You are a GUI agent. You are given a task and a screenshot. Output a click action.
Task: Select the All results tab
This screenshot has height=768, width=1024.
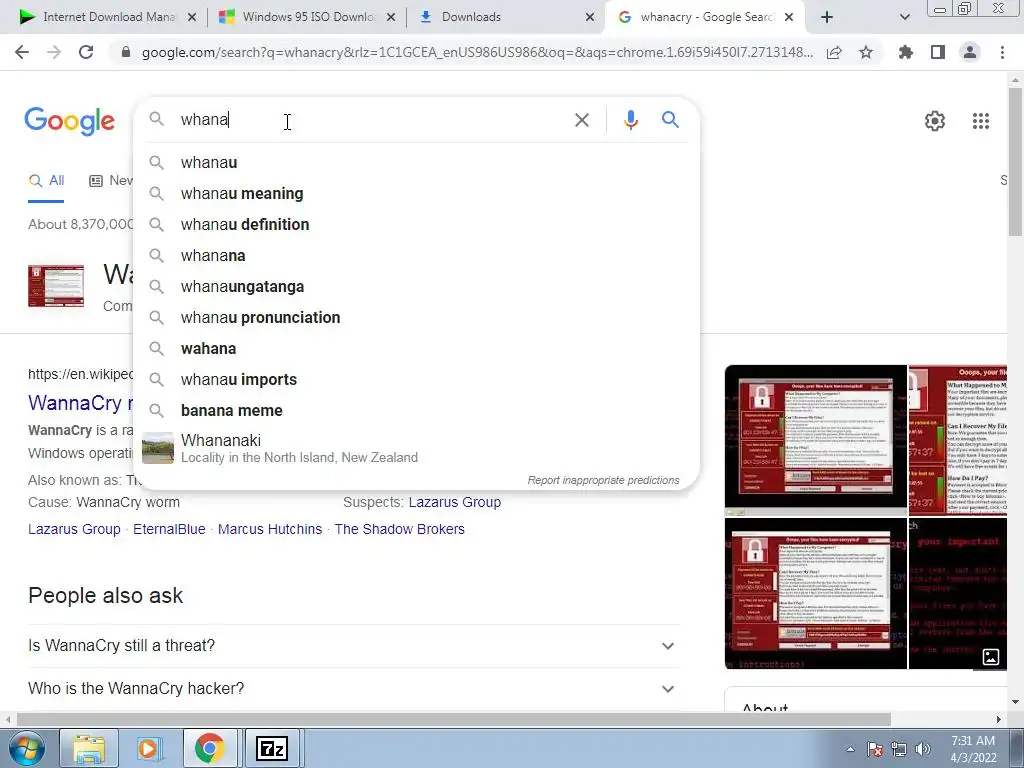pyautogui.click(x=46, y=181)
